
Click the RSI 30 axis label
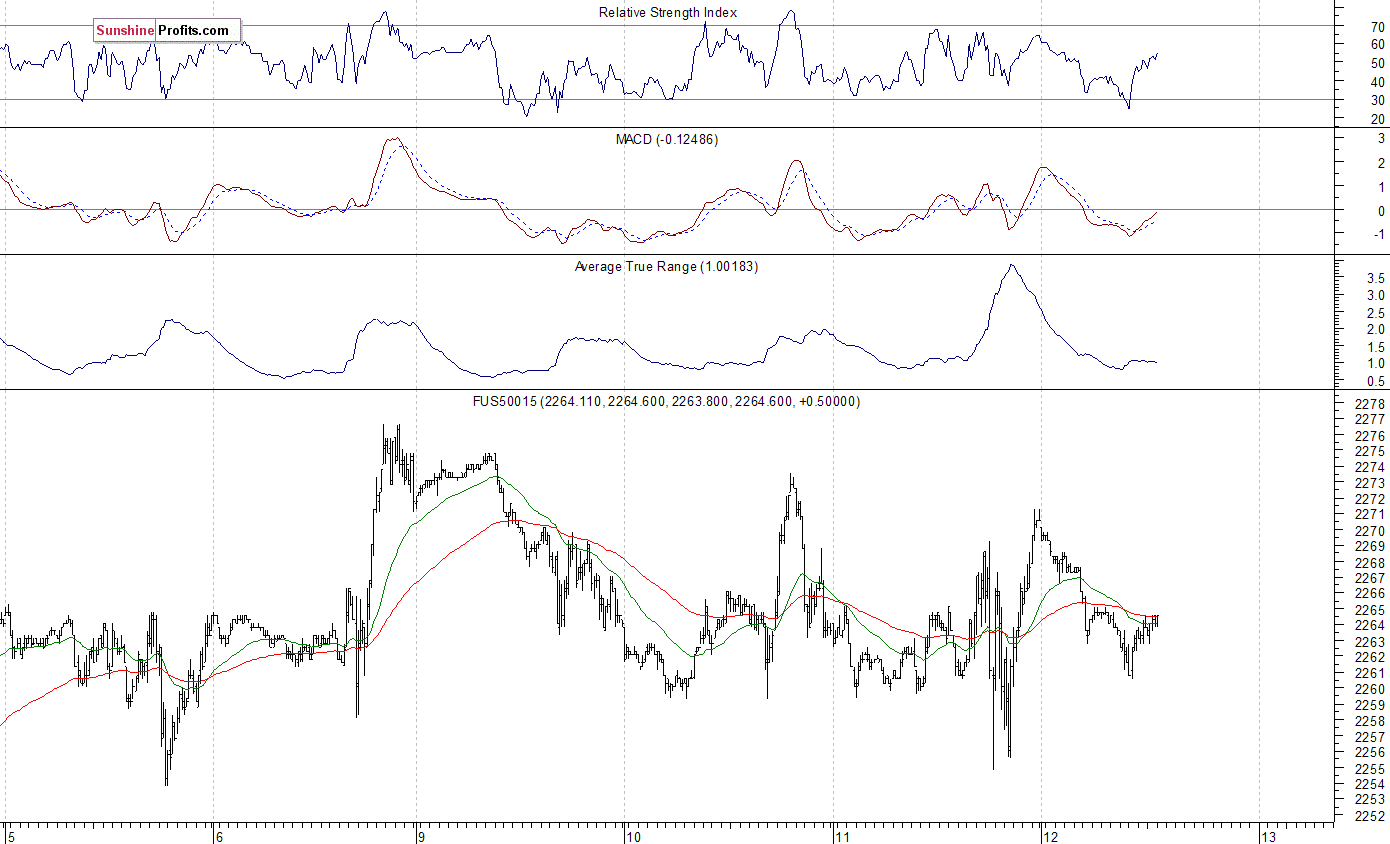click(x=1377, y=100)
